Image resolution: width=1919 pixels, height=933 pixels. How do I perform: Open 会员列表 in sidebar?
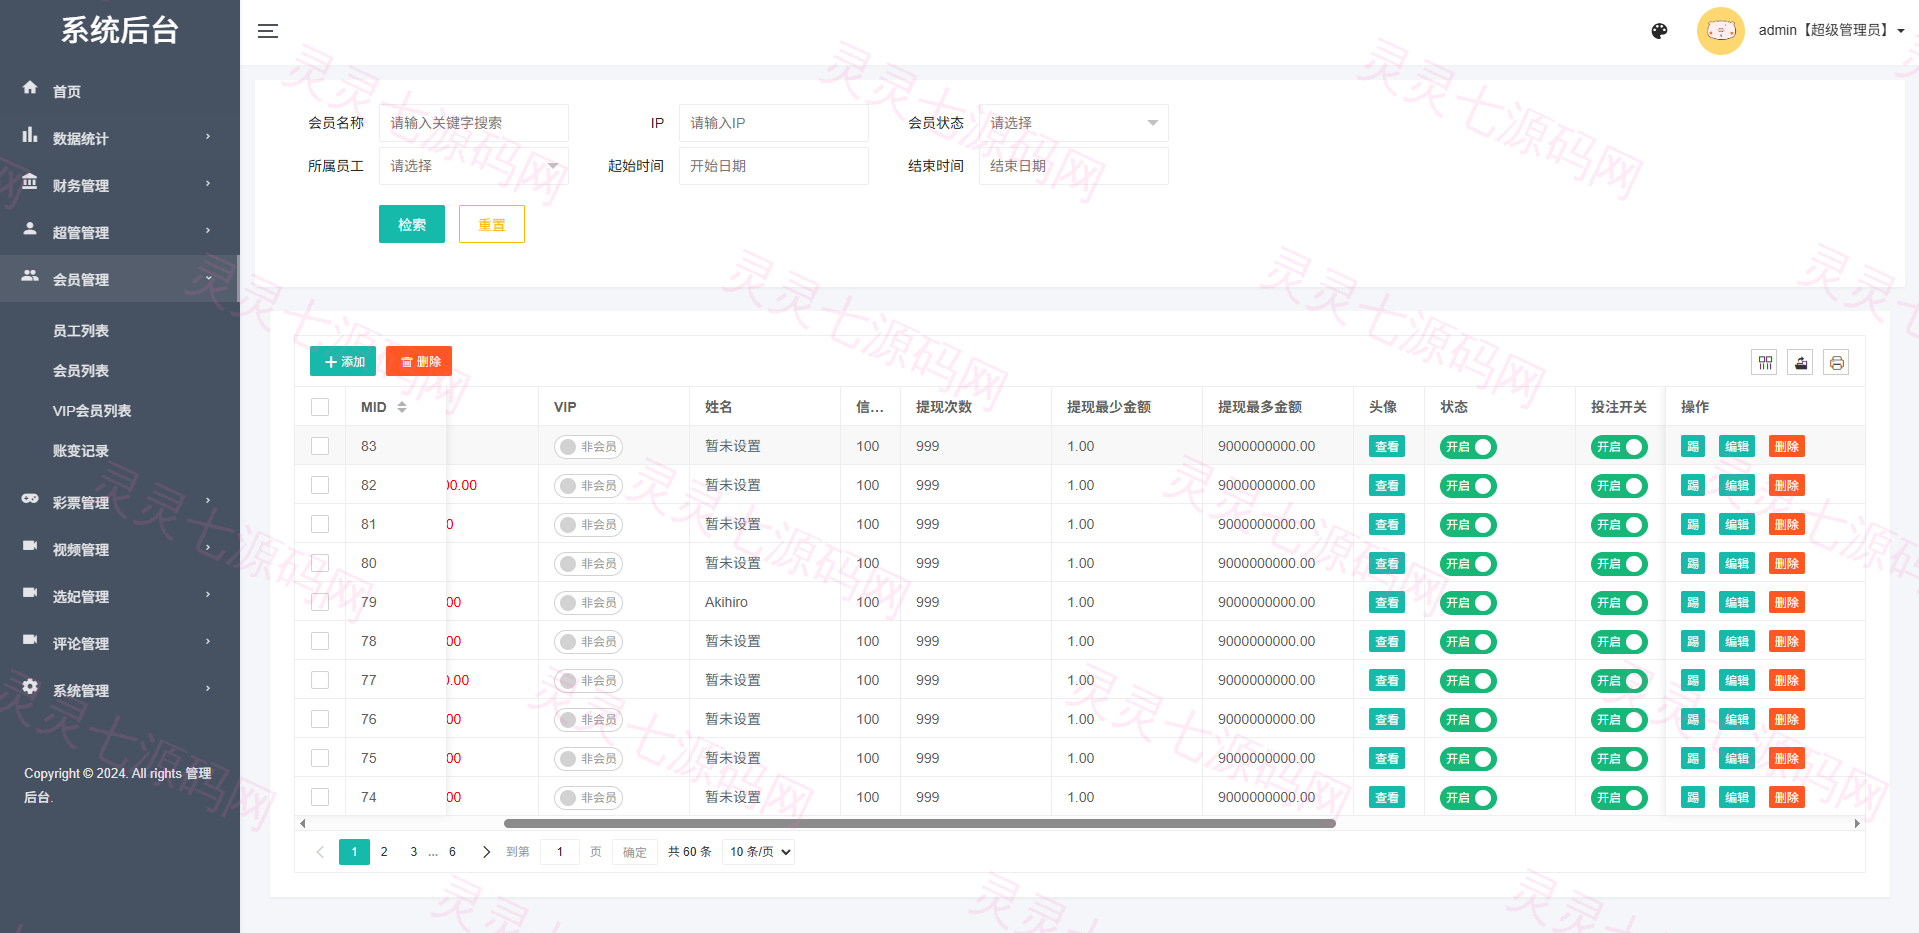click(81, 371)
